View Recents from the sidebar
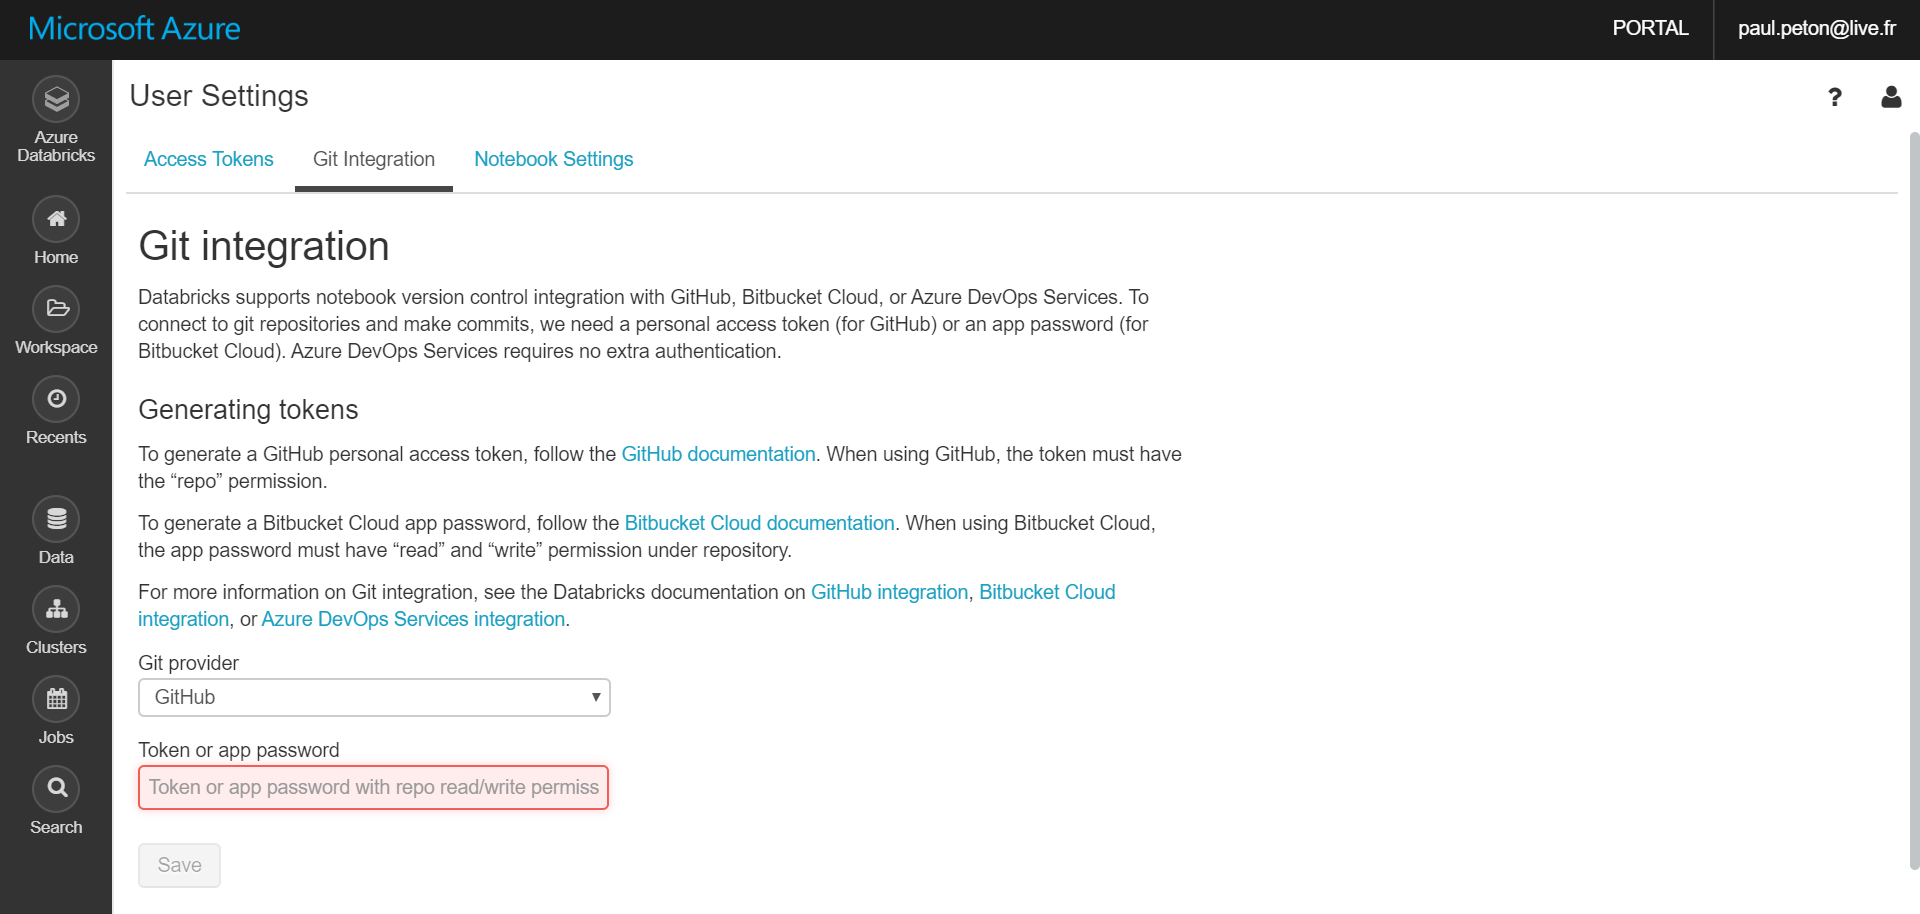 tap(55, 398)
